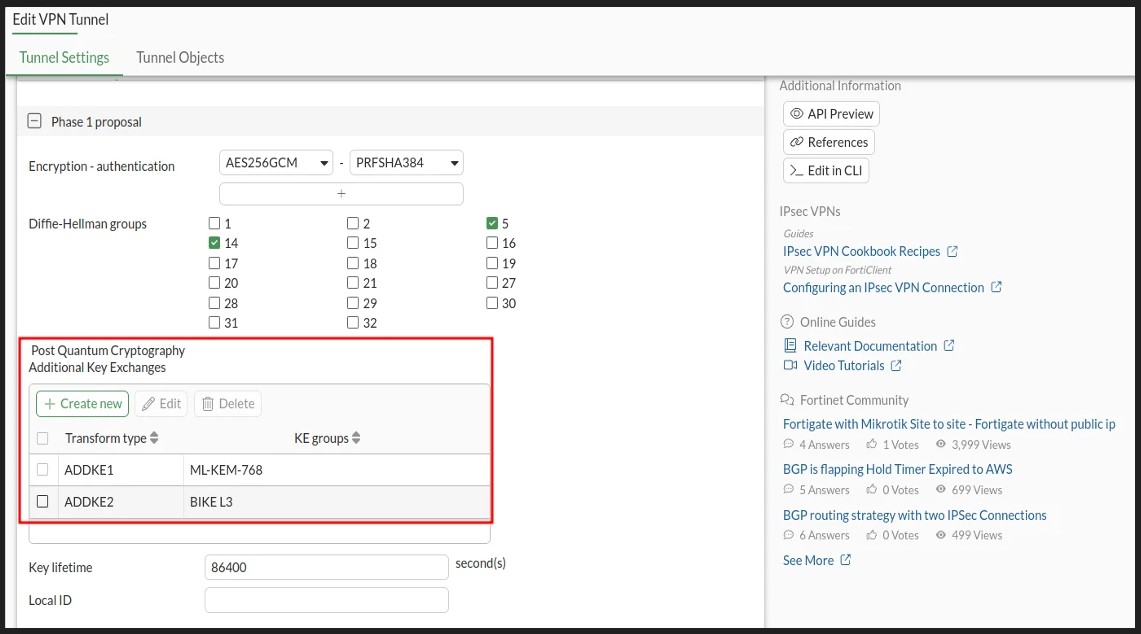Click the external link icon beside IPsec VPN Cookbook Recipes
This screenshot has height=634, width=1141.
click(x=952, y=251)
